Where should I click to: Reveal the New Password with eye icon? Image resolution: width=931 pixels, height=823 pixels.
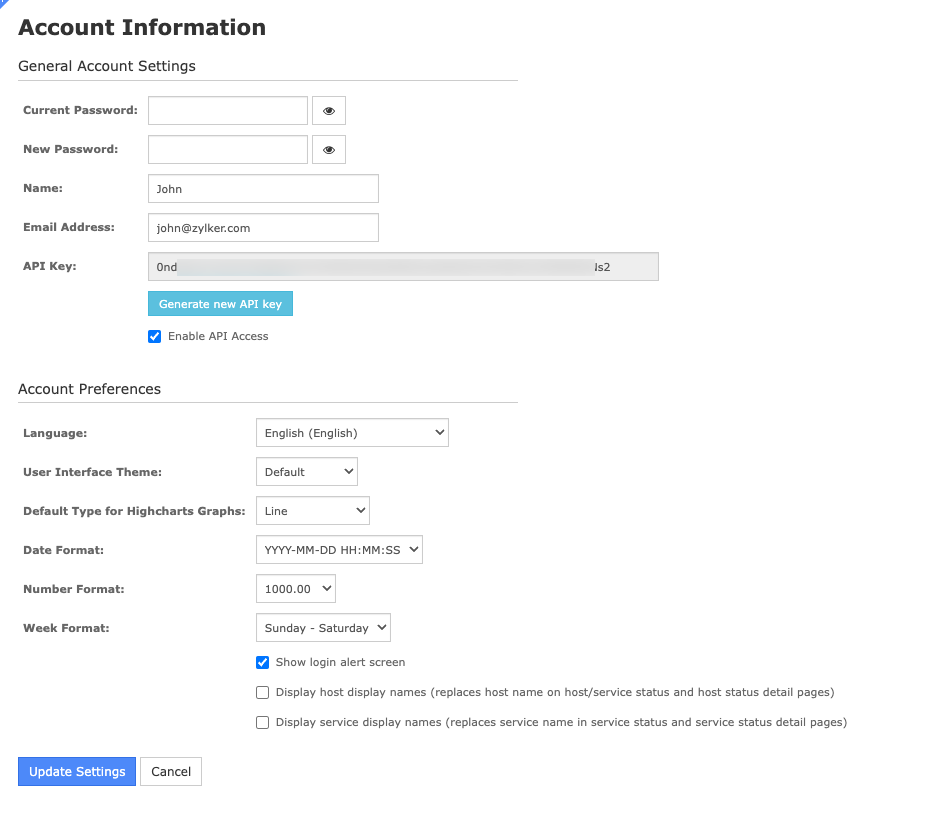tap(329, 150)
